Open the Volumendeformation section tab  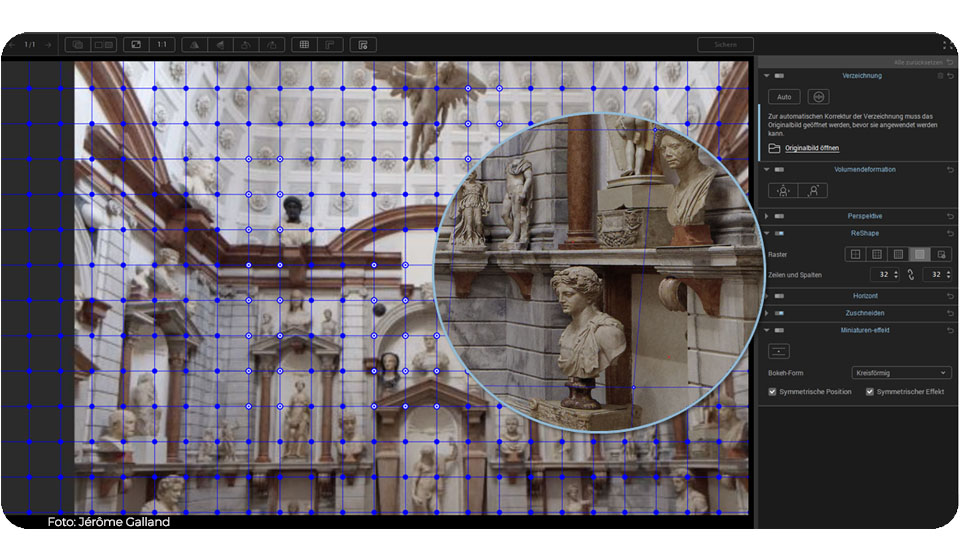click(x=864, y=170)
